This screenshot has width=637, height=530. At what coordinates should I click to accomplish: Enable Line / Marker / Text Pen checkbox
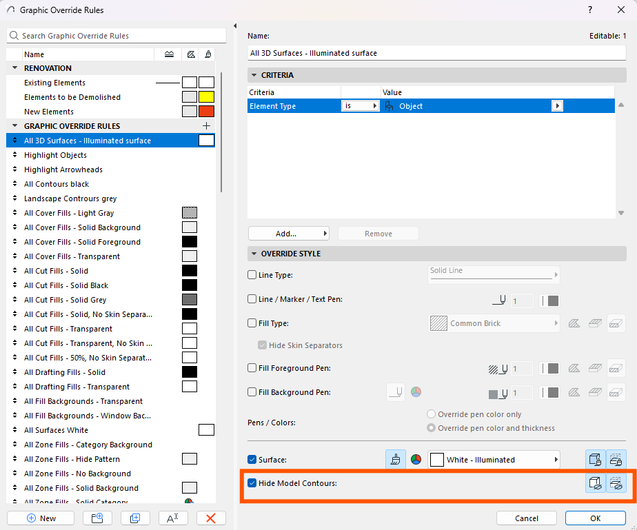[x=252, y=299]
